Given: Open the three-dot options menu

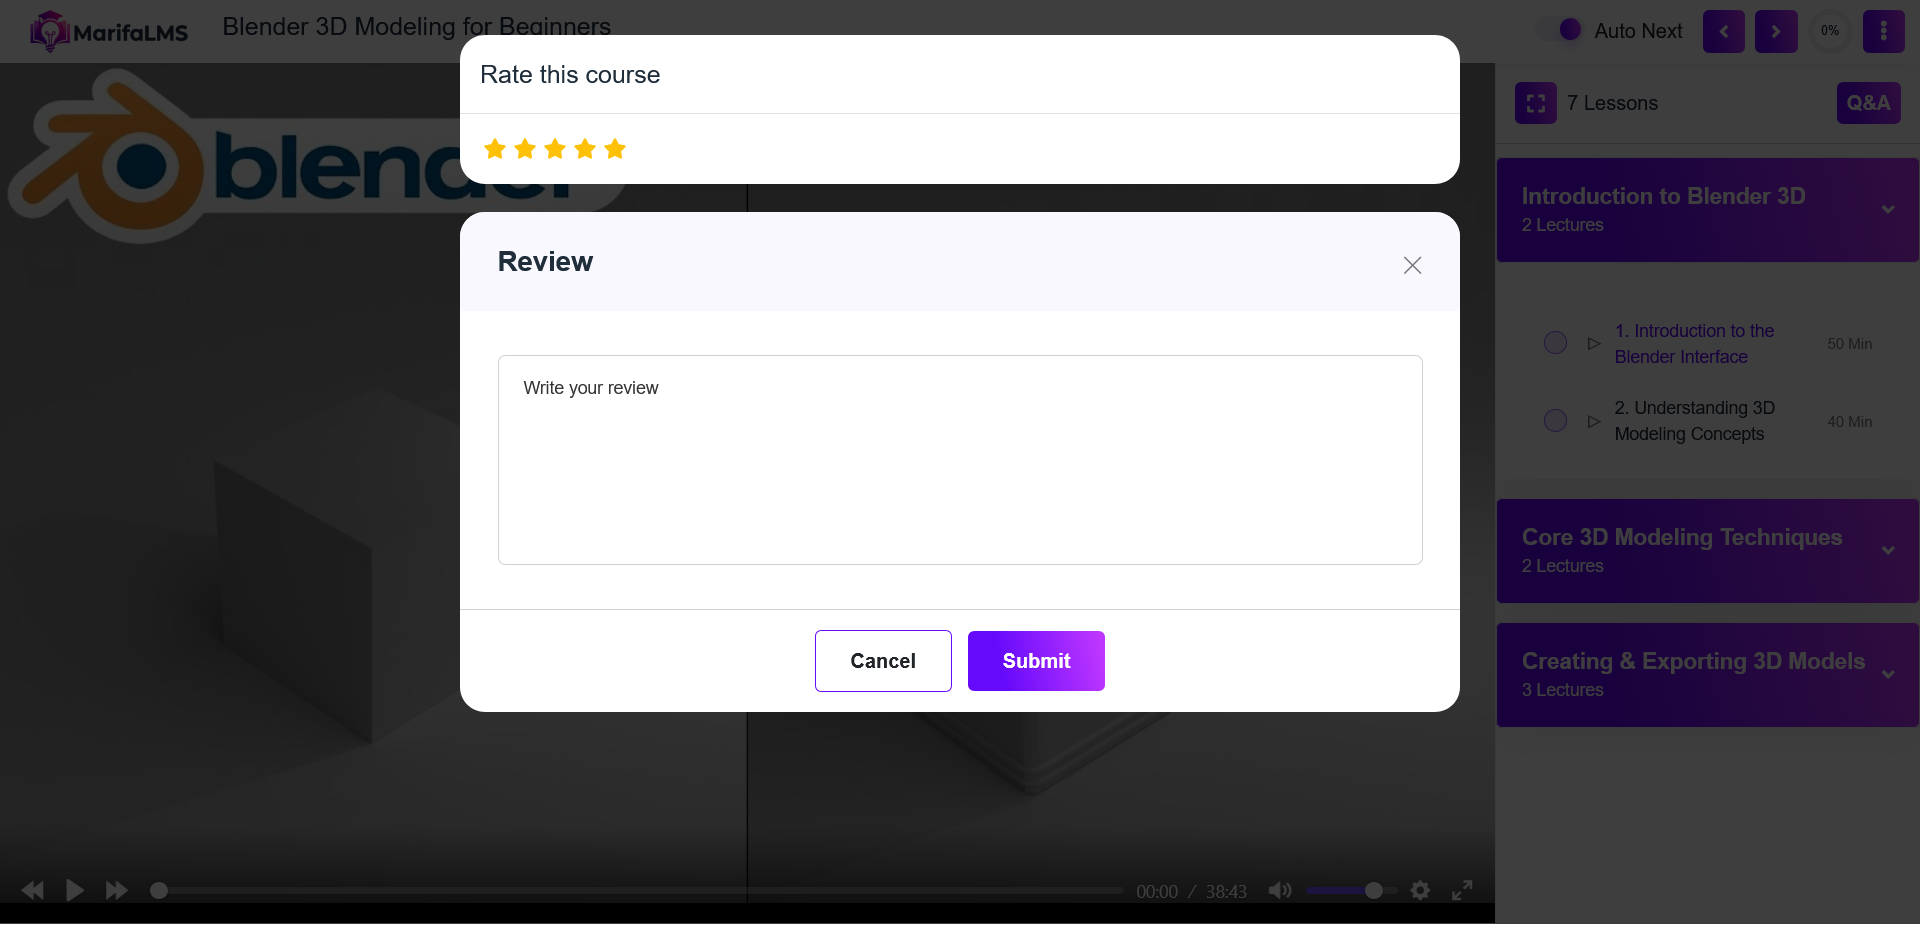Looking at the screenshot, I should point(1883,31).
